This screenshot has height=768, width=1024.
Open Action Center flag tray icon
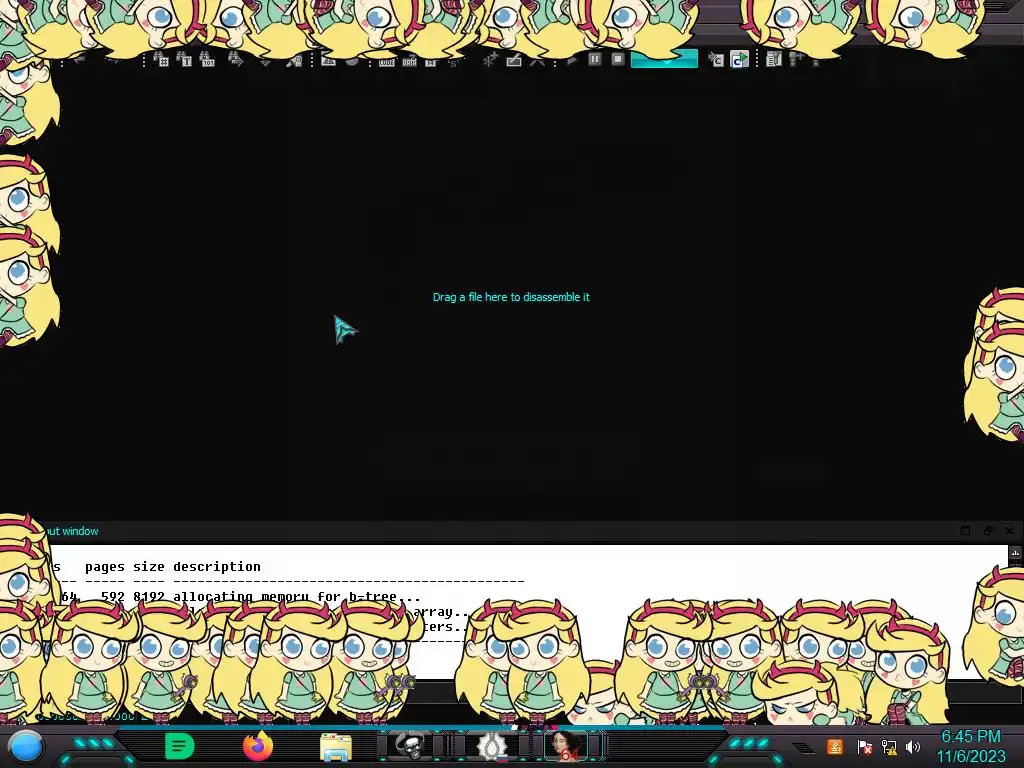(x=864, y=746)
